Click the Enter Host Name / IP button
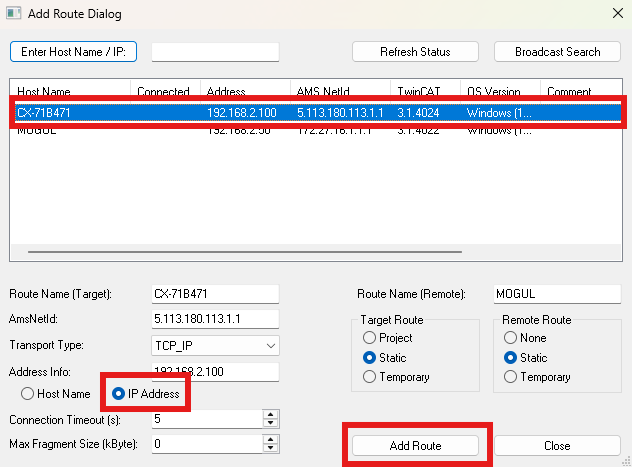632x467 pixels. (73, 51)
